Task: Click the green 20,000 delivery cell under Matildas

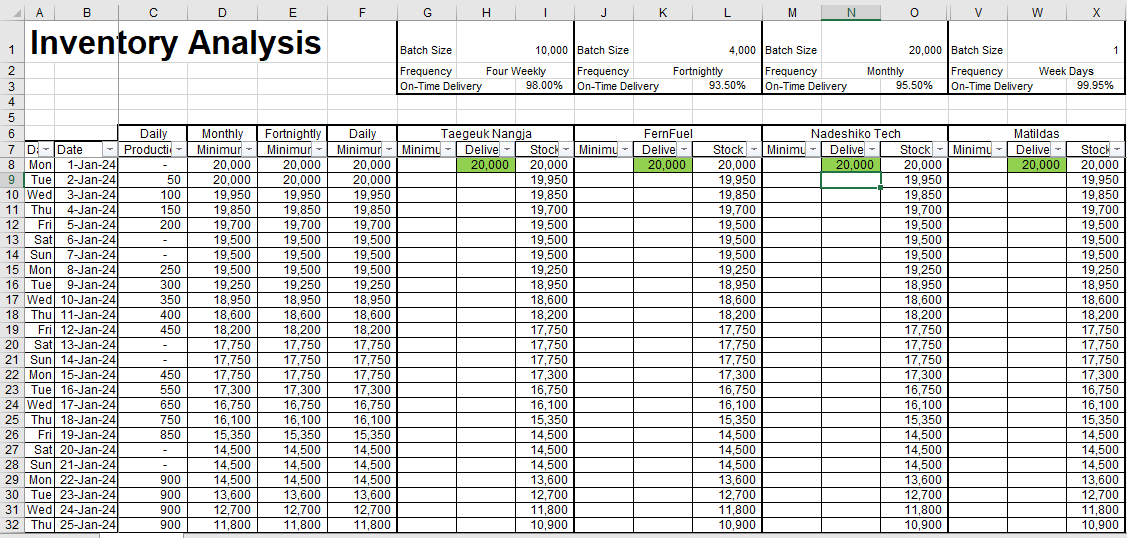Action: tap(1036, 164)
